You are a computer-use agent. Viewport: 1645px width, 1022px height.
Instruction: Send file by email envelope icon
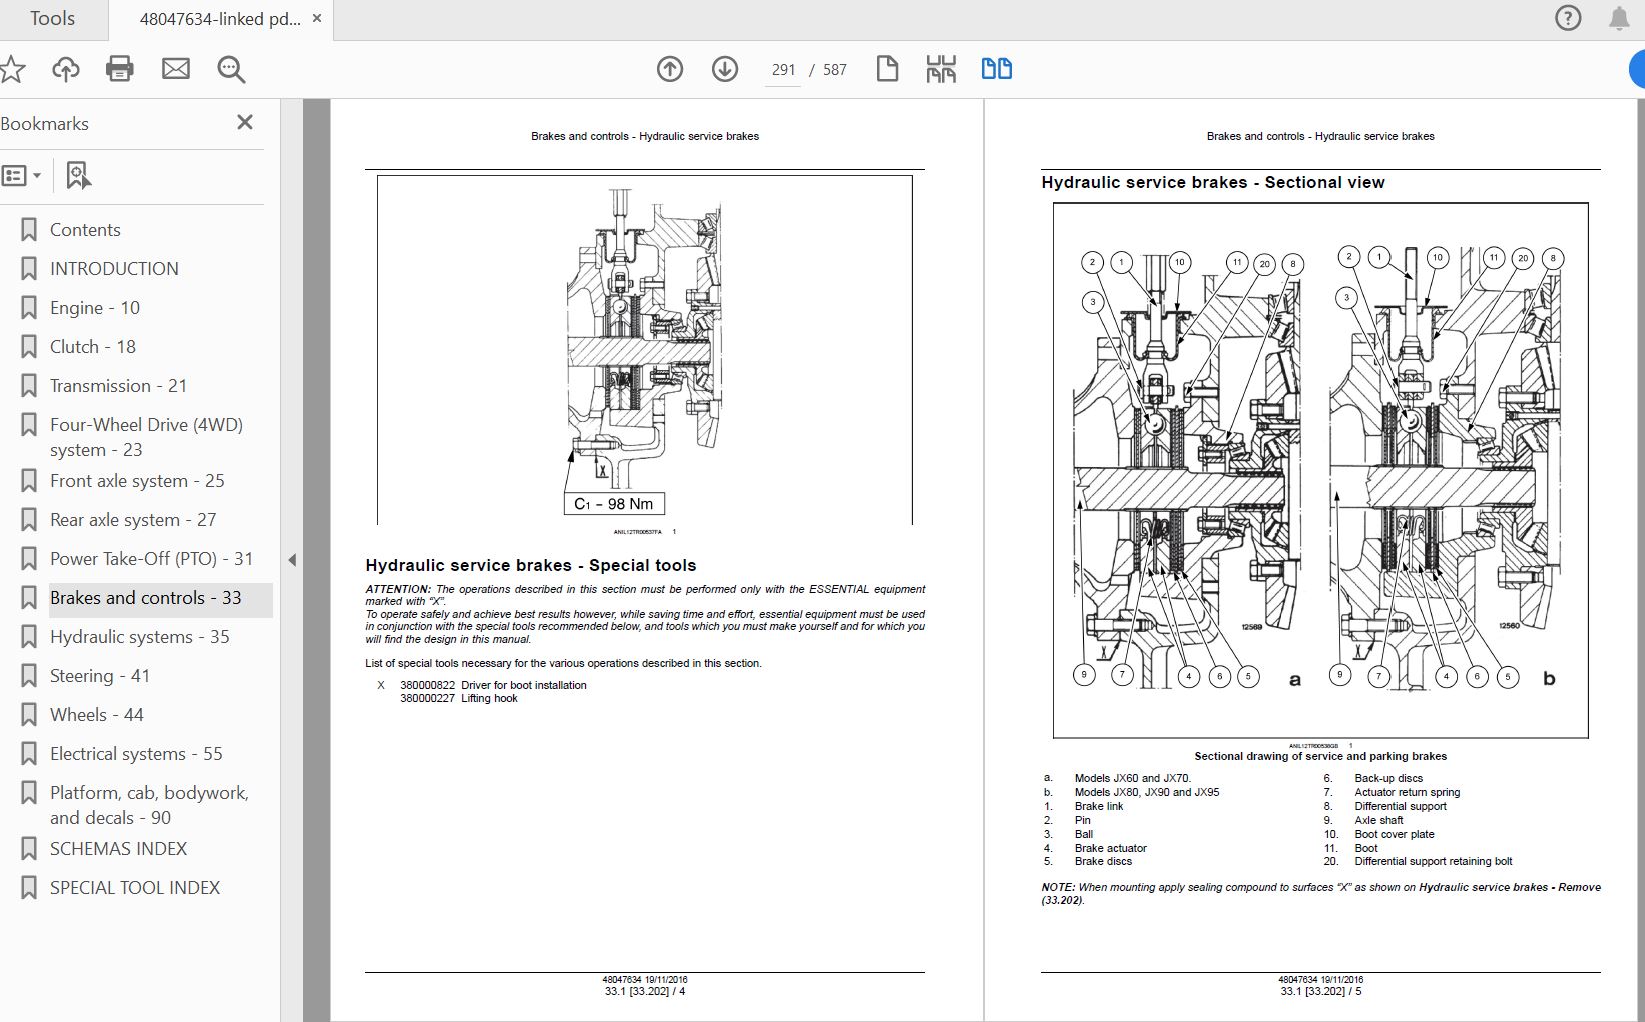(x=176, y=69)
